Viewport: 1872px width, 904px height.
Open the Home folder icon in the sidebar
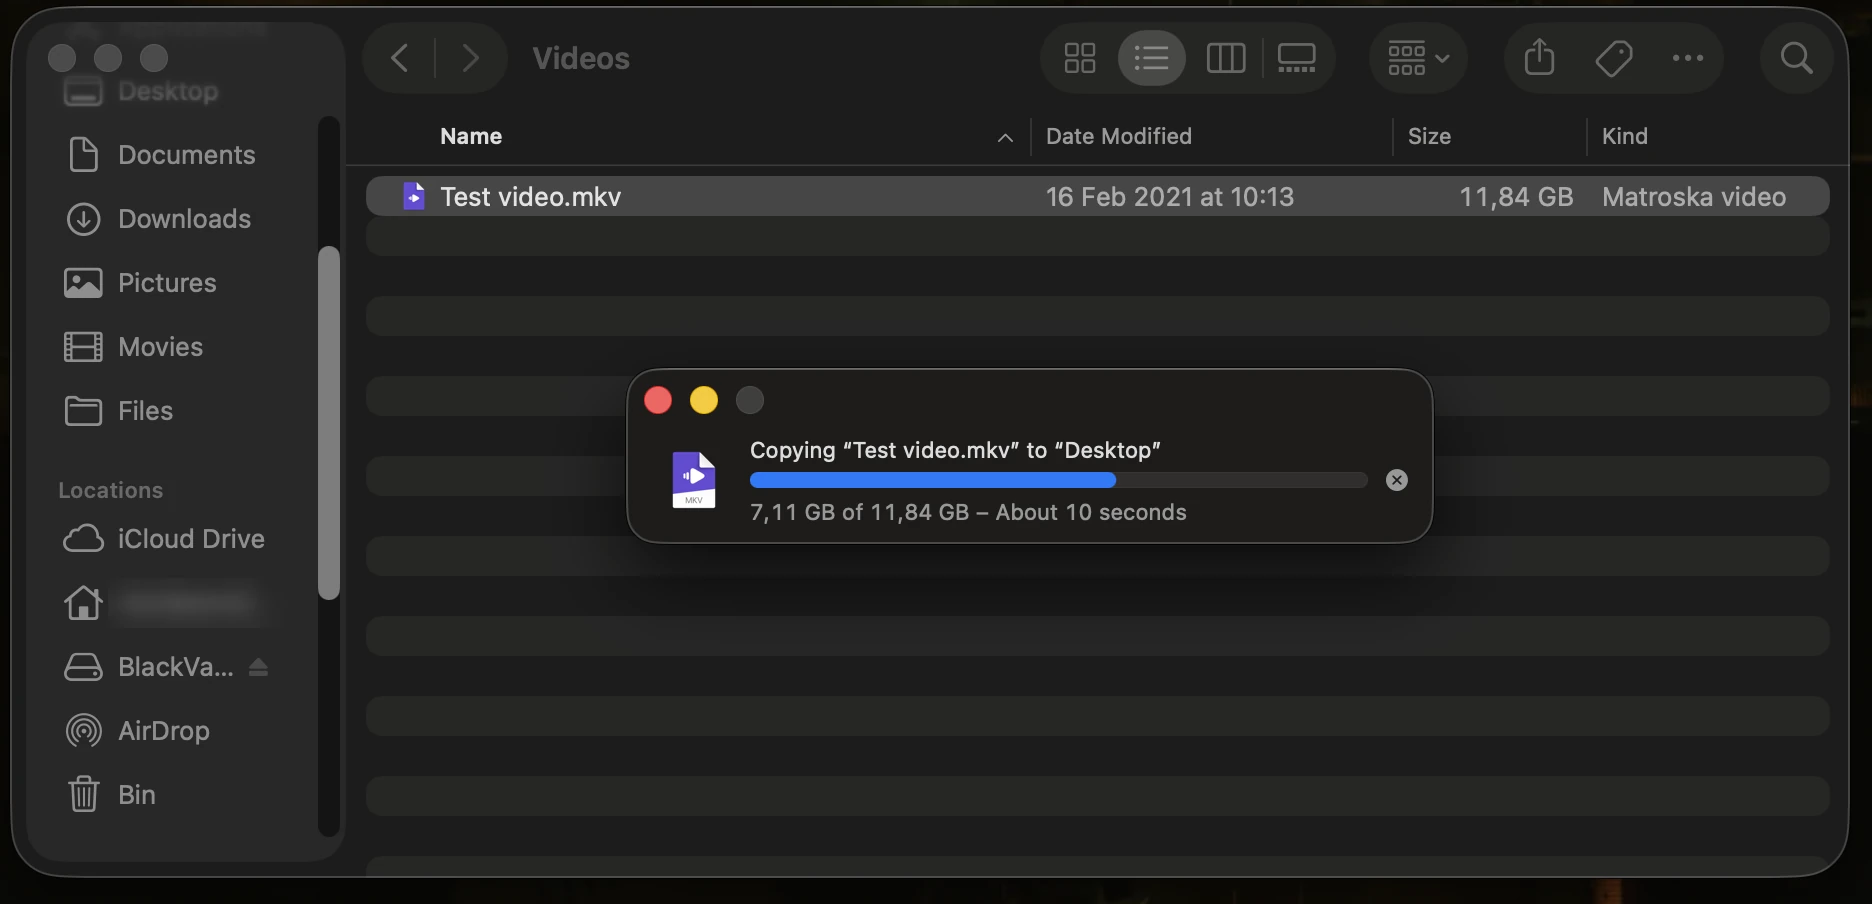tap(83, 602)
